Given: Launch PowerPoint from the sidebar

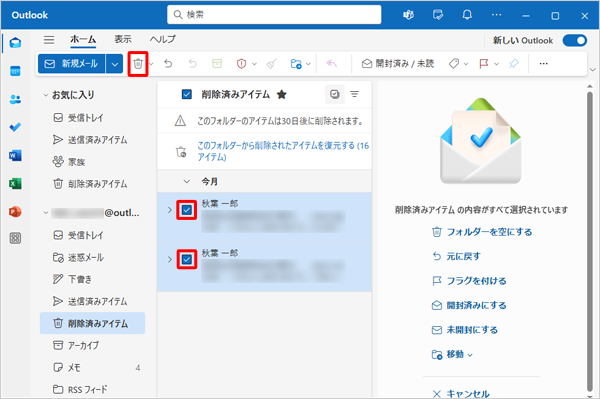Looking at the screenshot, I should pos(15,212).
